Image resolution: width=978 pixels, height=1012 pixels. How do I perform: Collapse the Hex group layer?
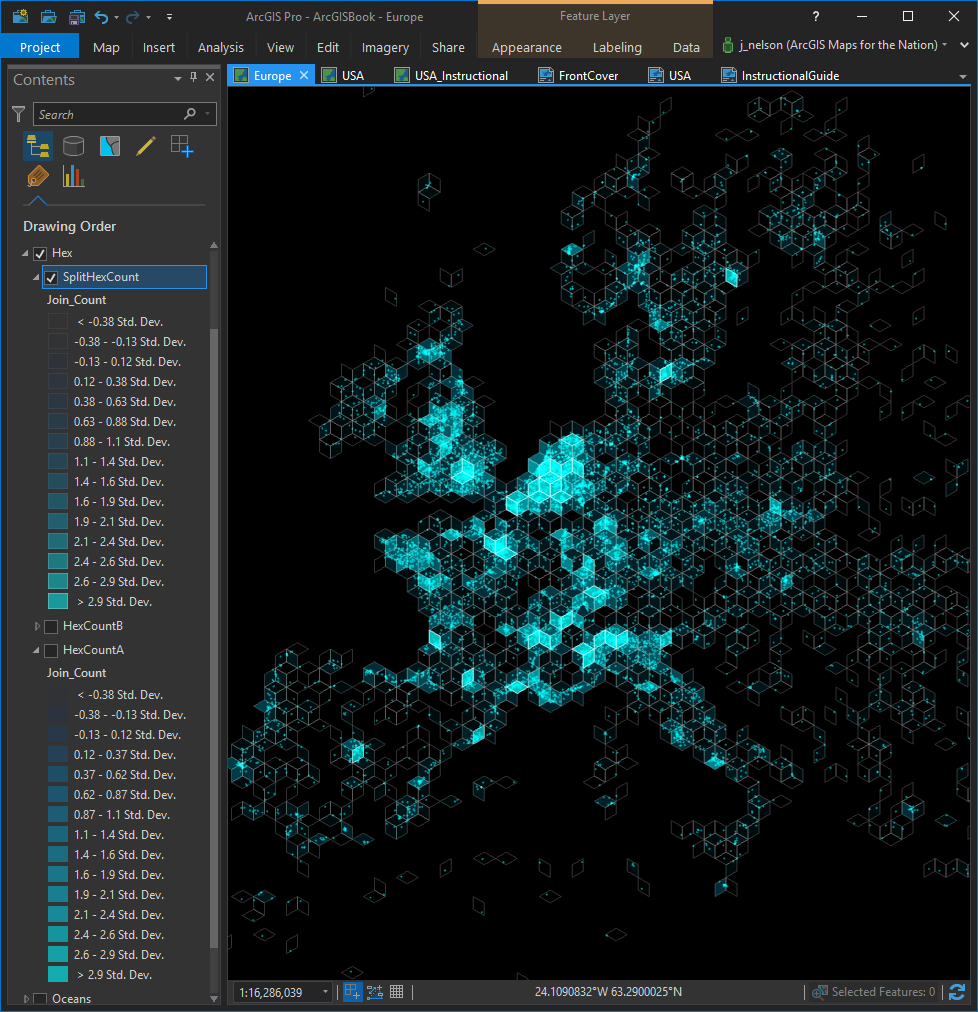tap(25, 254)
